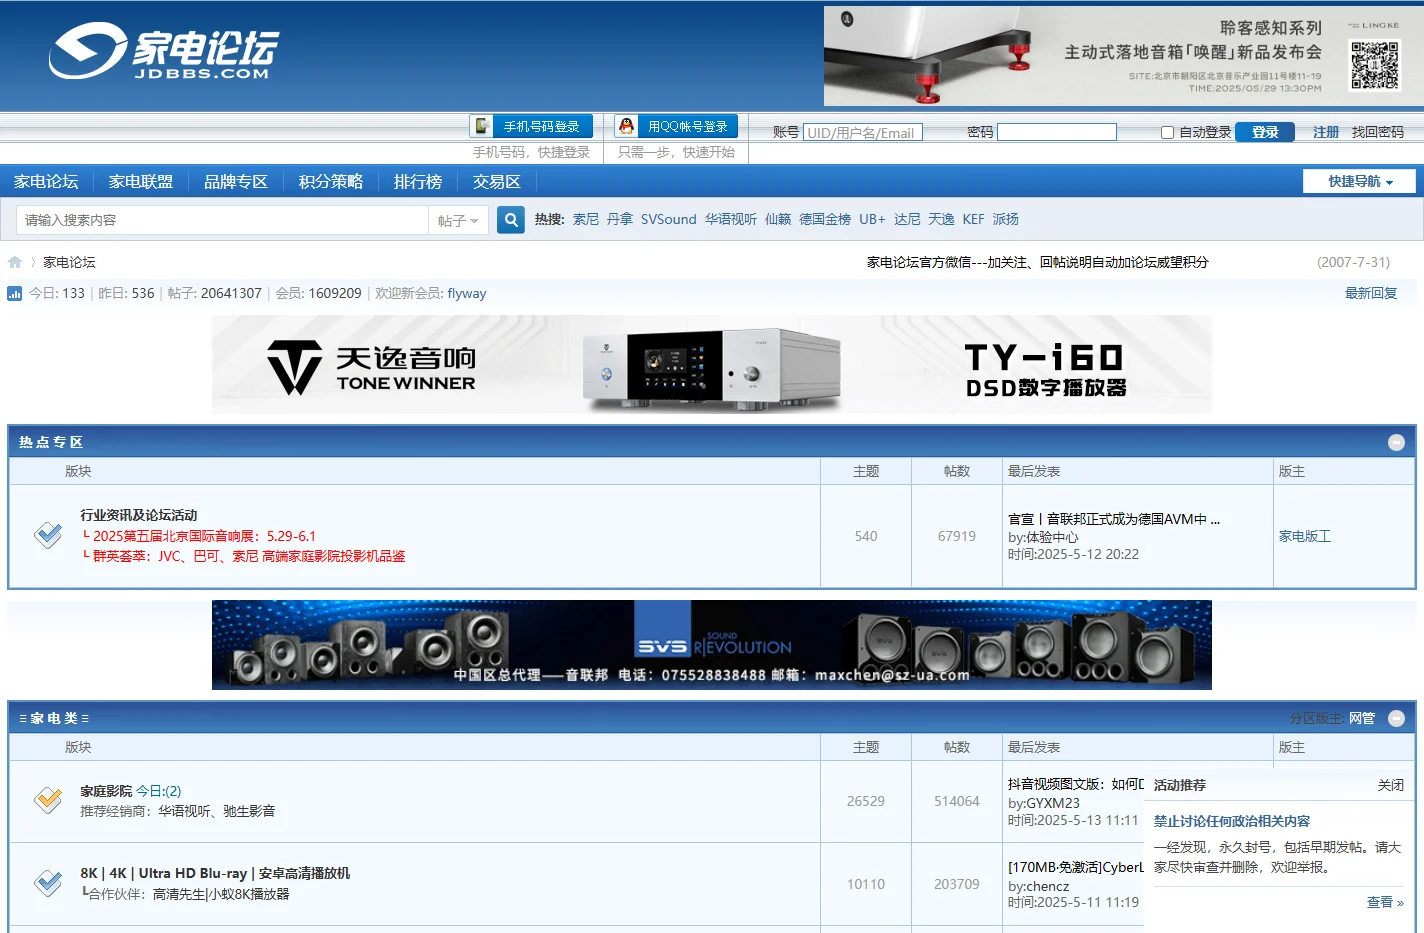Click the 家电论坛 breadcrumb link
The width and height of the screenshot is (1424, 933).
pyautogui.click(x=69, y=262)
